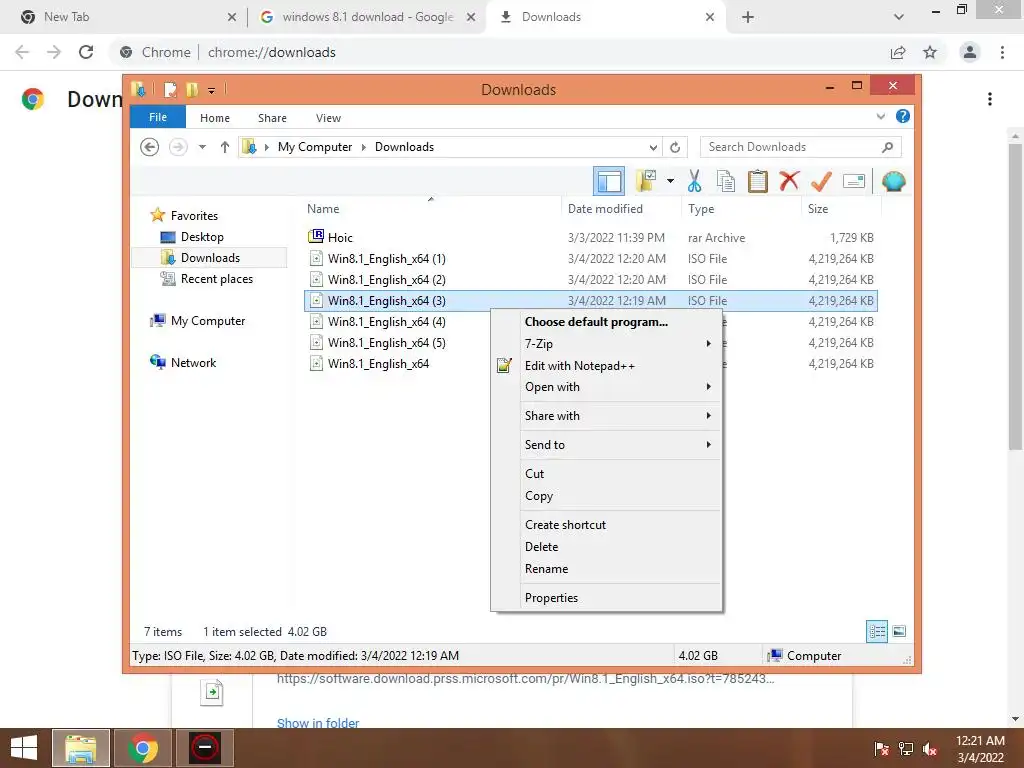Screen dimensions: 1024x768
Task: Click the folder options icon in toolbar
Action: (646, 181)
